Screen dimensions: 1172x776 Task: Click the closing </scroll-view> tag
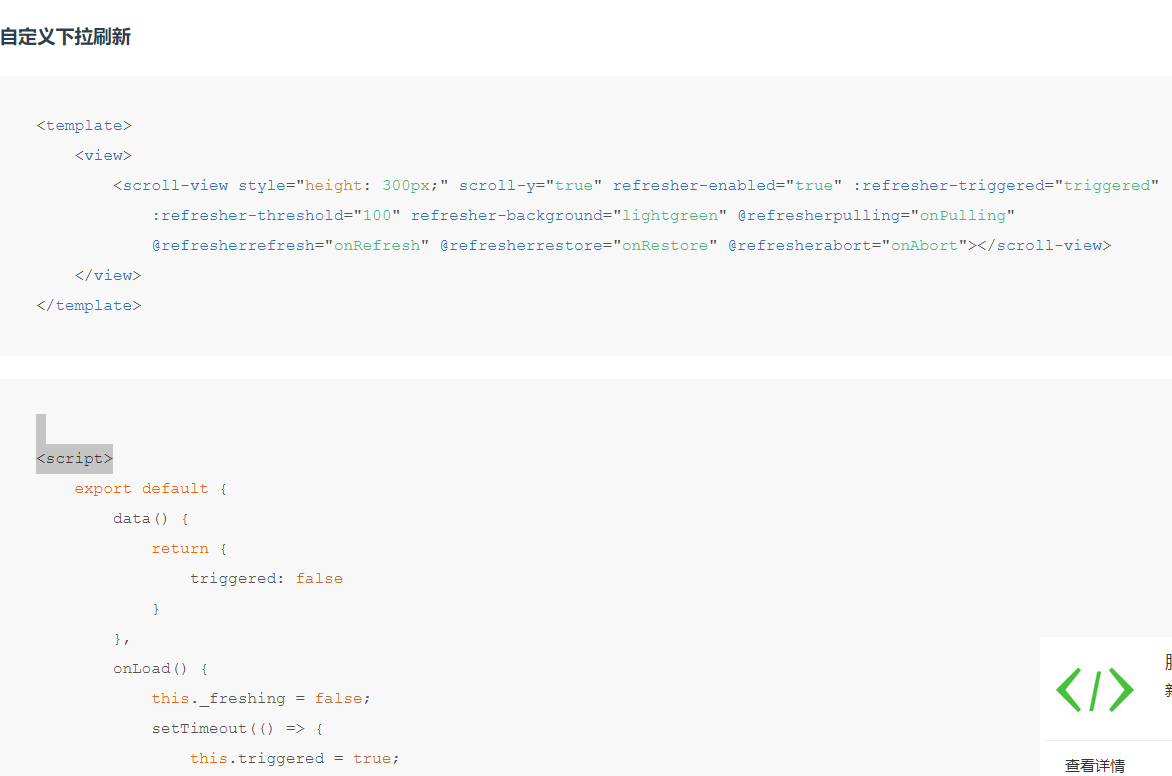1043,246
